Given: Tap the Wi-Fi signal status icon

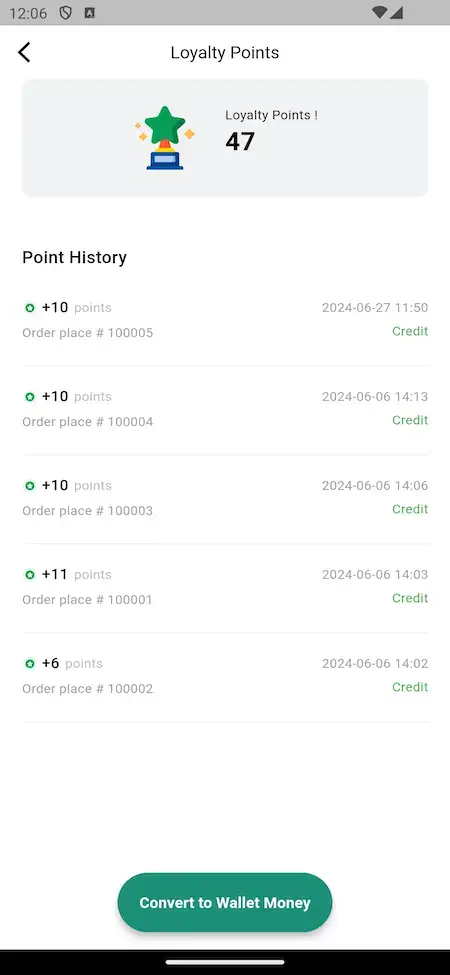Looking at the screenshot, I should (380, 12).
